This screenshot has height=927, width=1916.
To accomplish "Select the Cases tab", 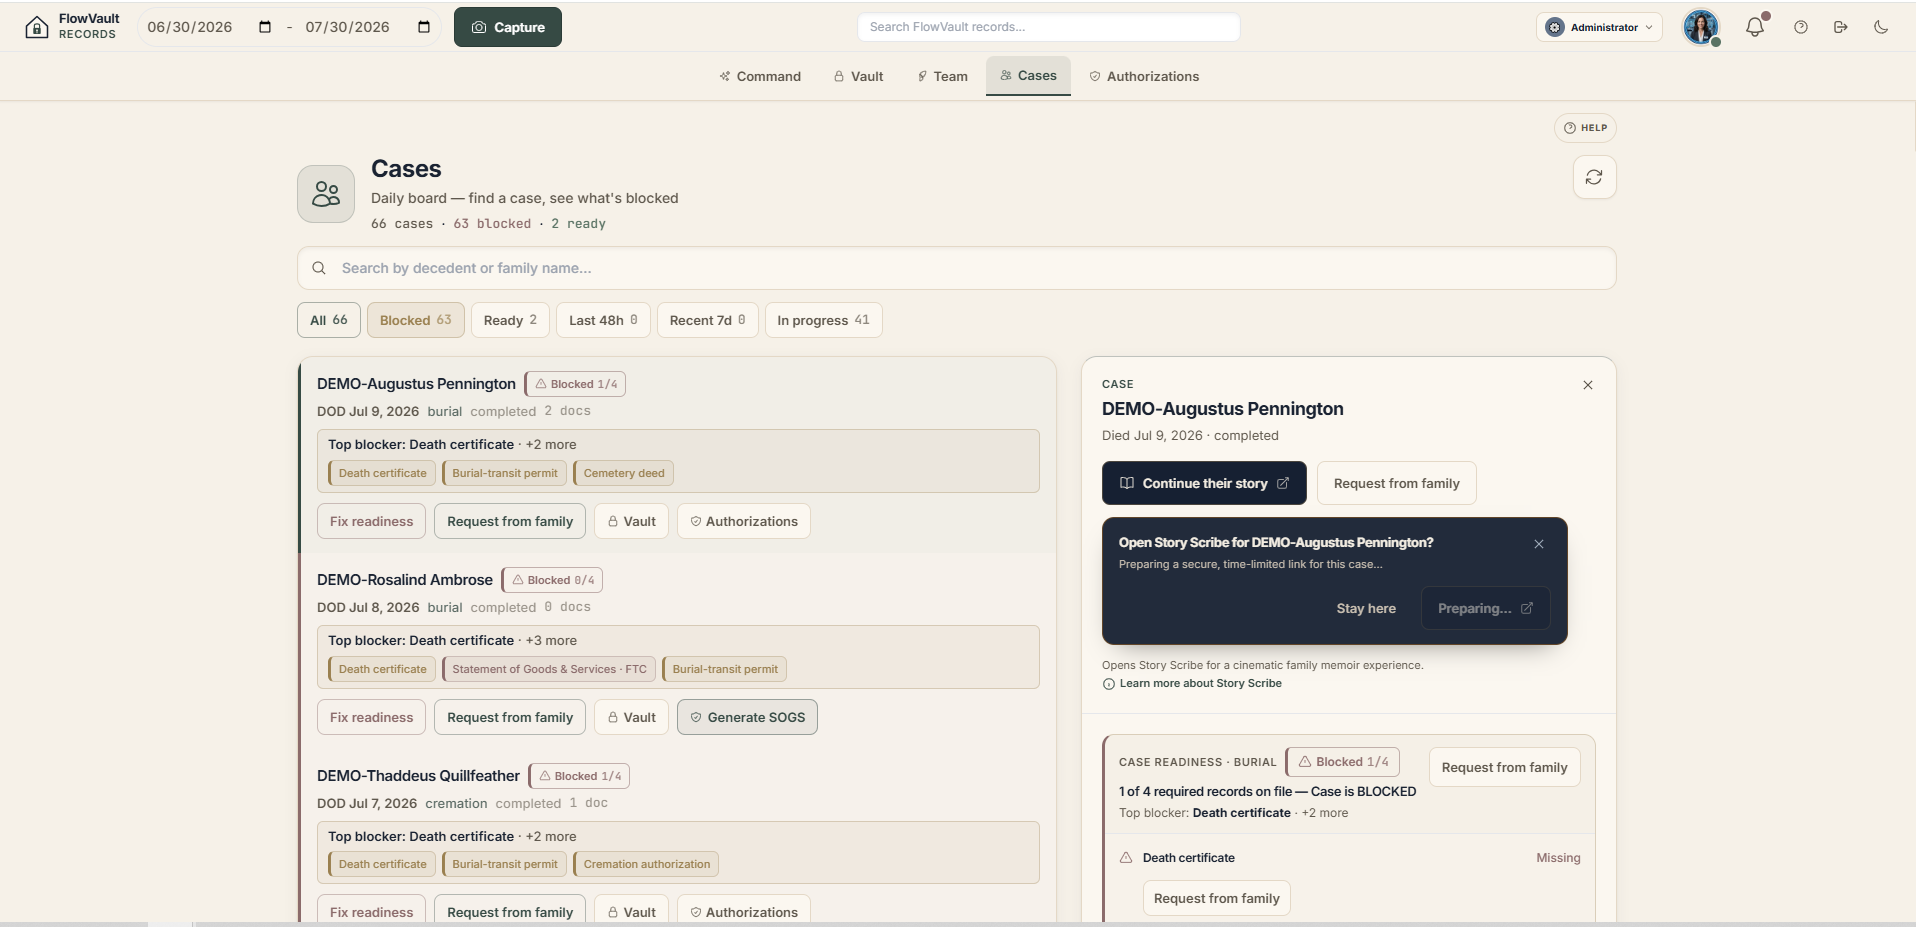I will (1028, 76).
